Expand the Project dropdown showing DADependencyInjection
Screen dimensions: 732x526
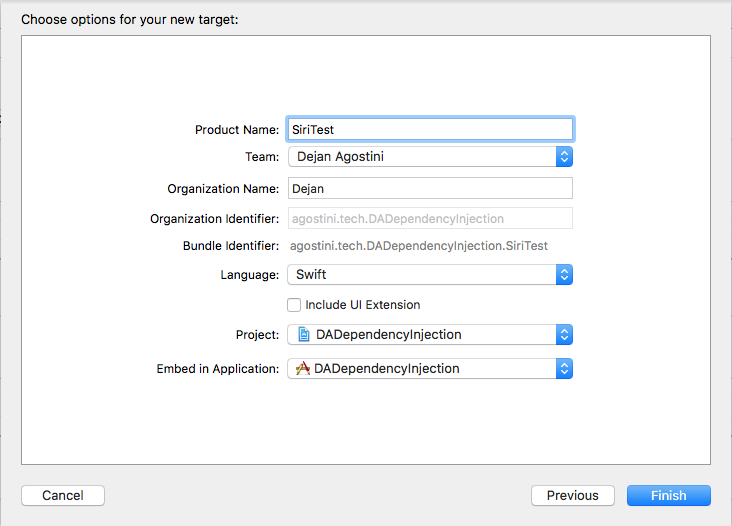coord(420,335)
